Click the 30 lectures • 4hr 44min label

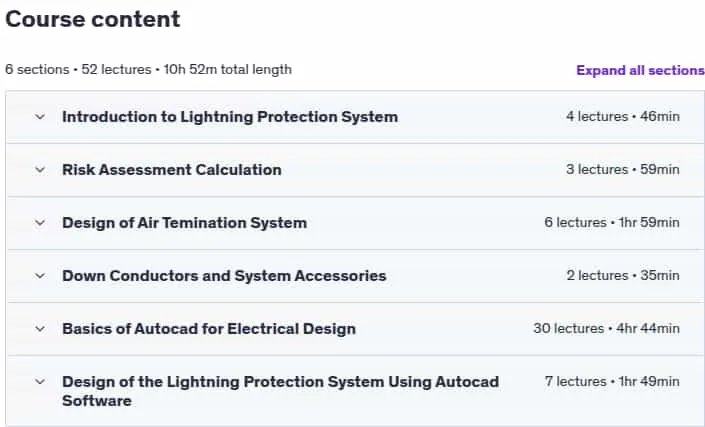[607, 329]
